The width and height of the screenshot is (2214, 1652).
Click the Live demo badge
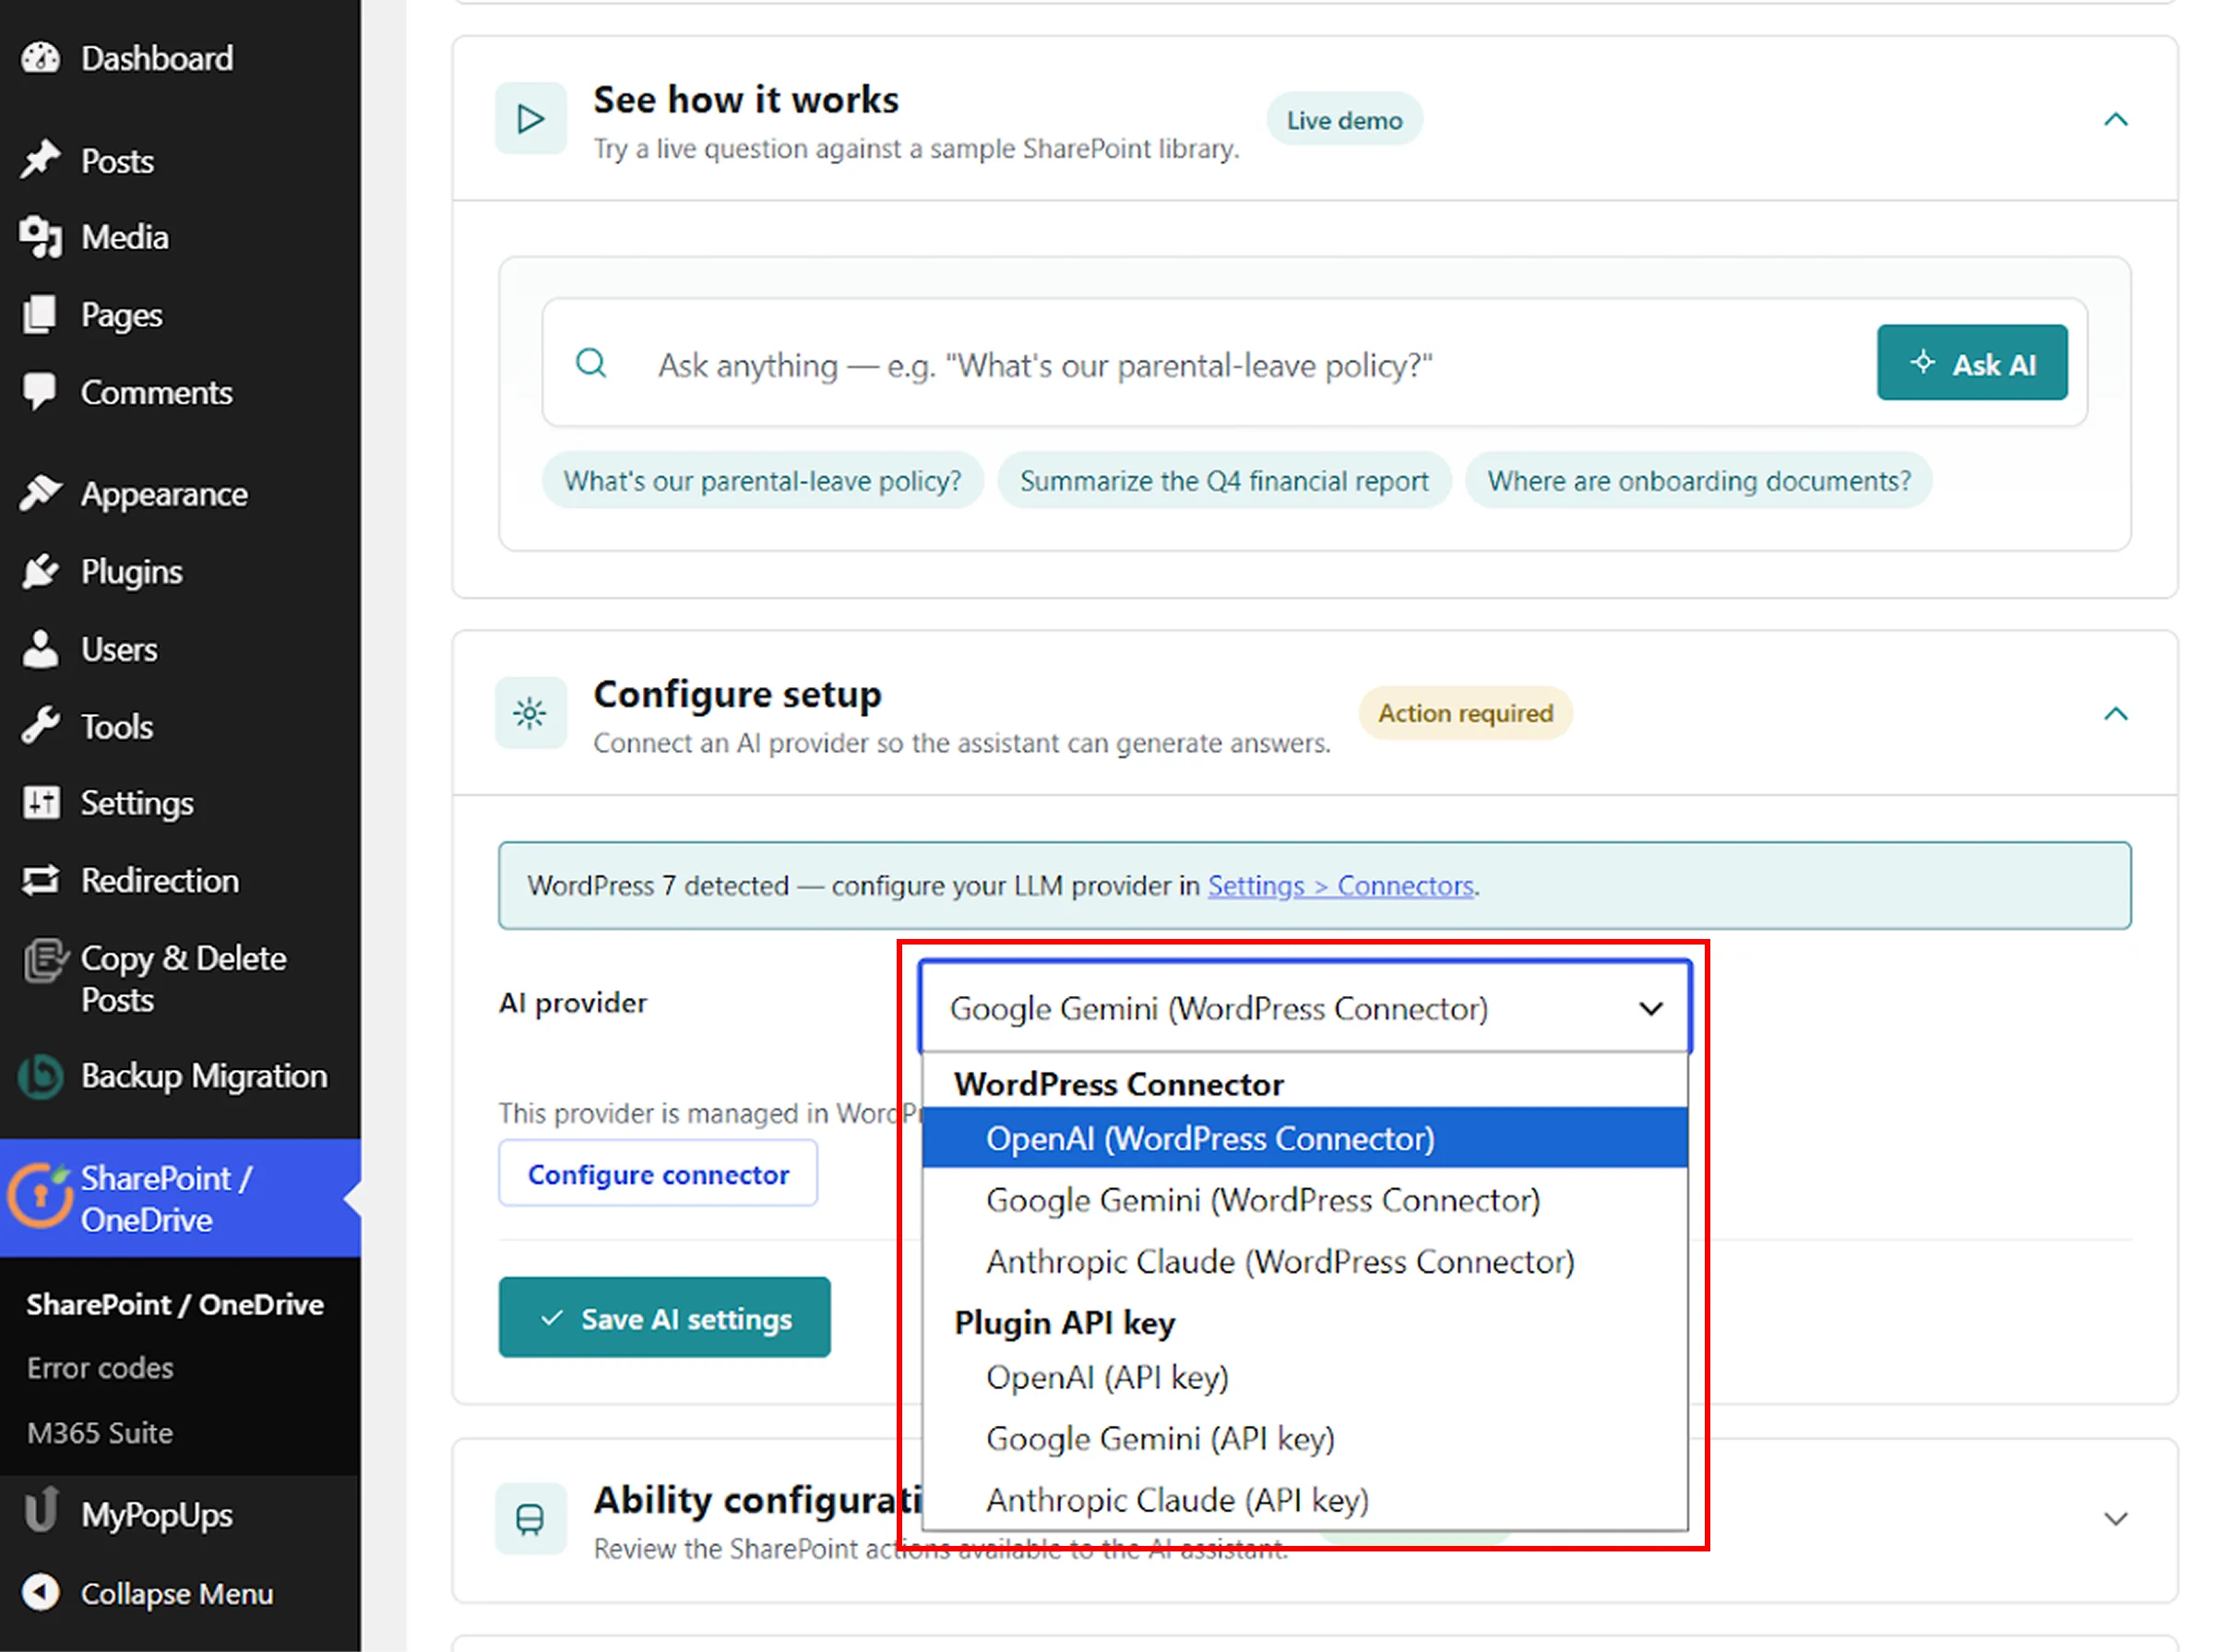[1344, 120]
